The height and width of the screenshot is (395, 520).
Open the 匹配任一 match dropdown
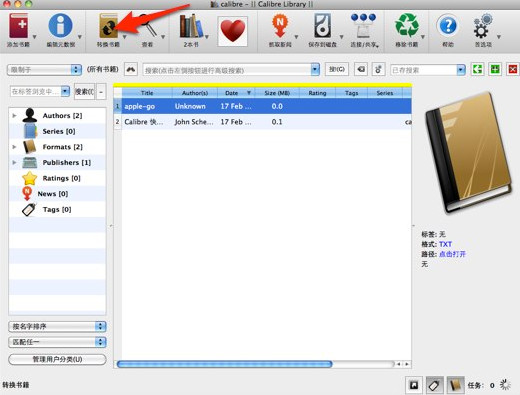57,342
